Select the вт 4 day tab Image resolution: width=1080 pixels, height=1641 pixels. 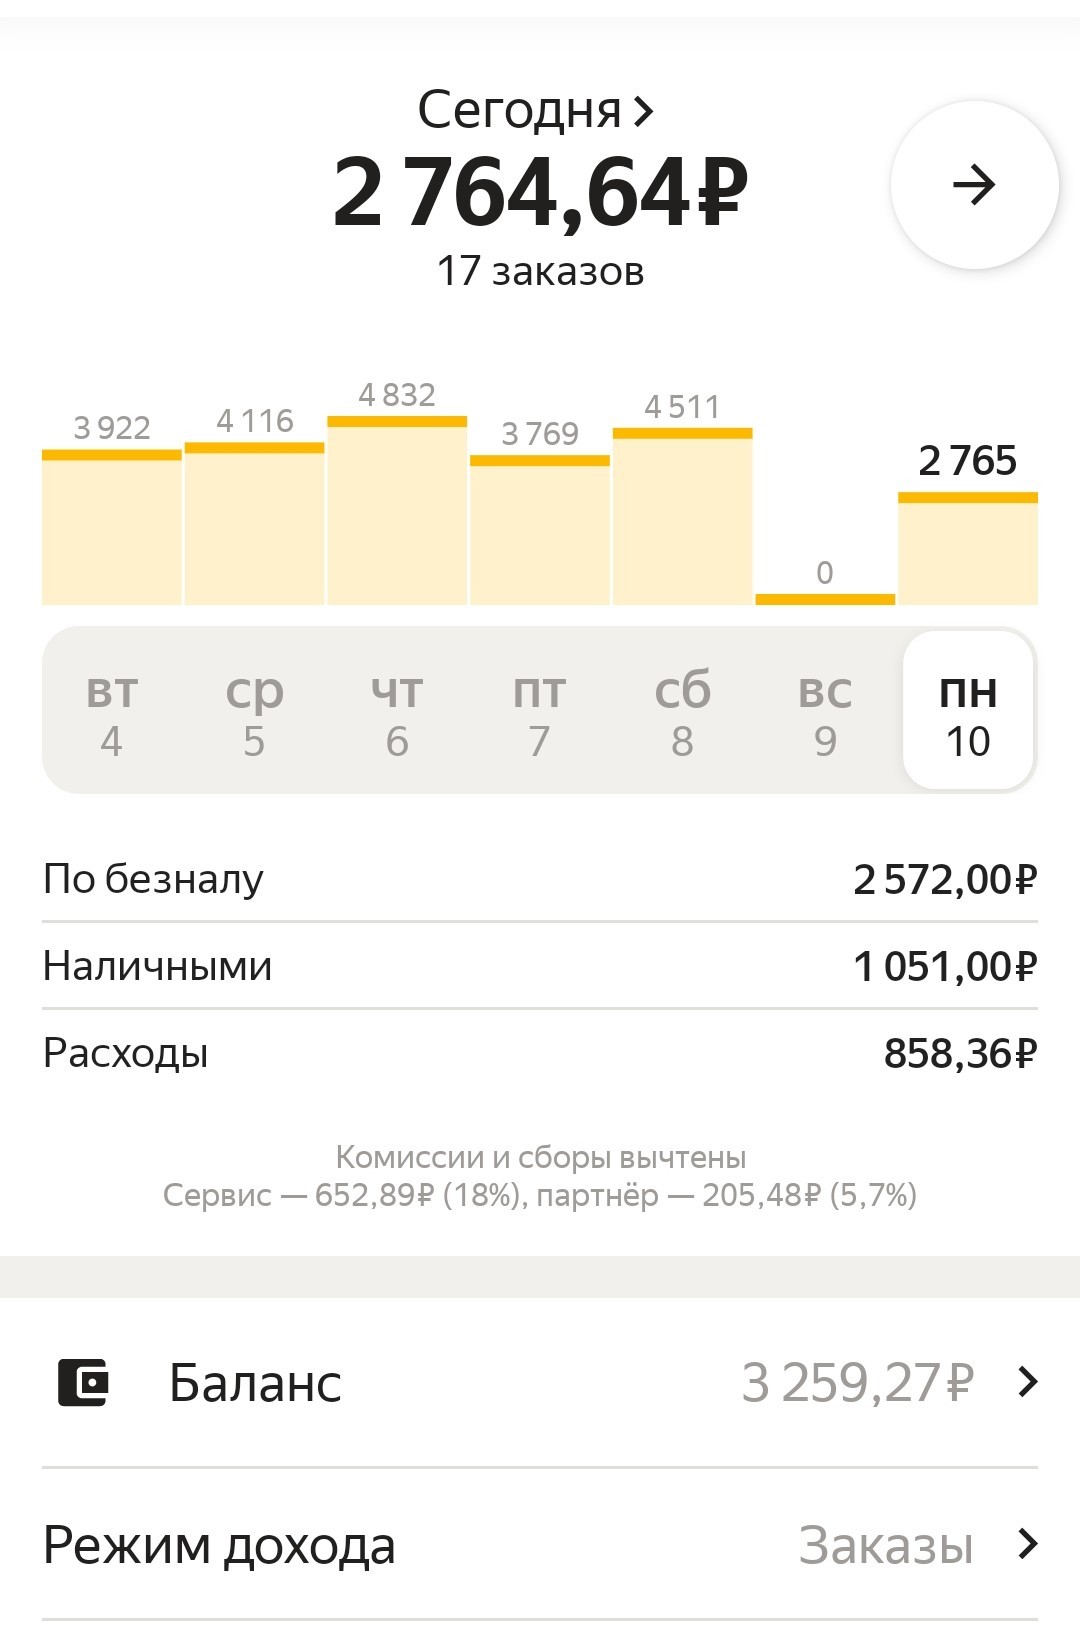112,711
